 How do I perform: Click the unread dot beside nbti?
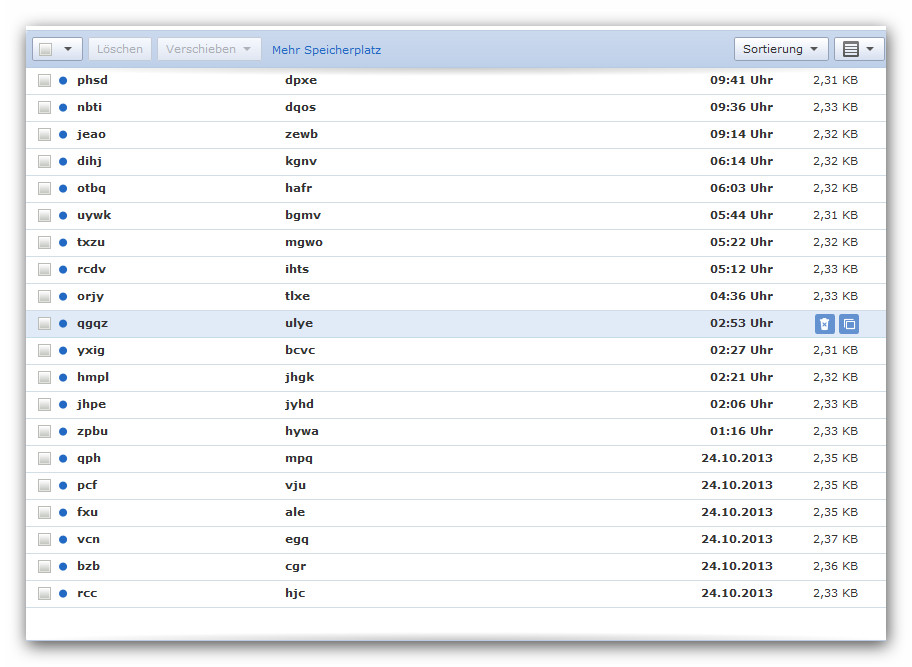coord(63,108)
